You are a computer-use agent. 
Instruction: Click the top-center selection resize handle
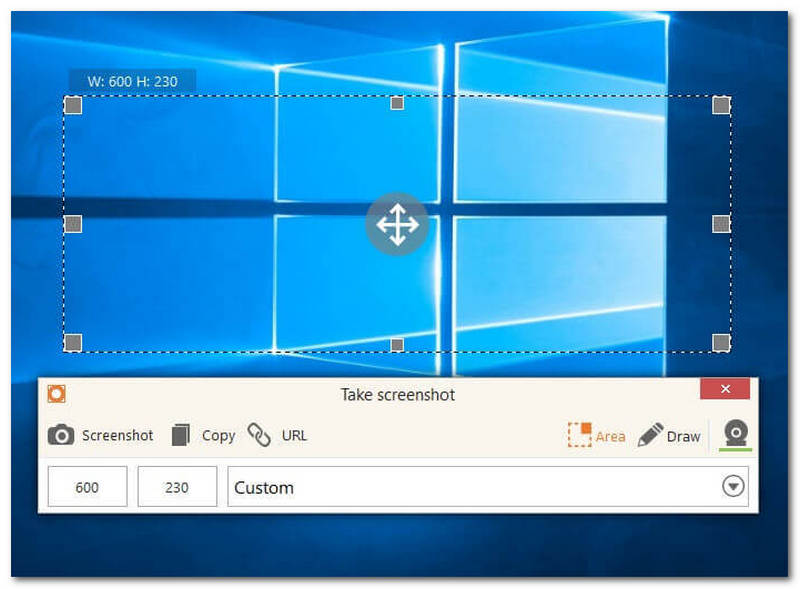coord(397,103)
